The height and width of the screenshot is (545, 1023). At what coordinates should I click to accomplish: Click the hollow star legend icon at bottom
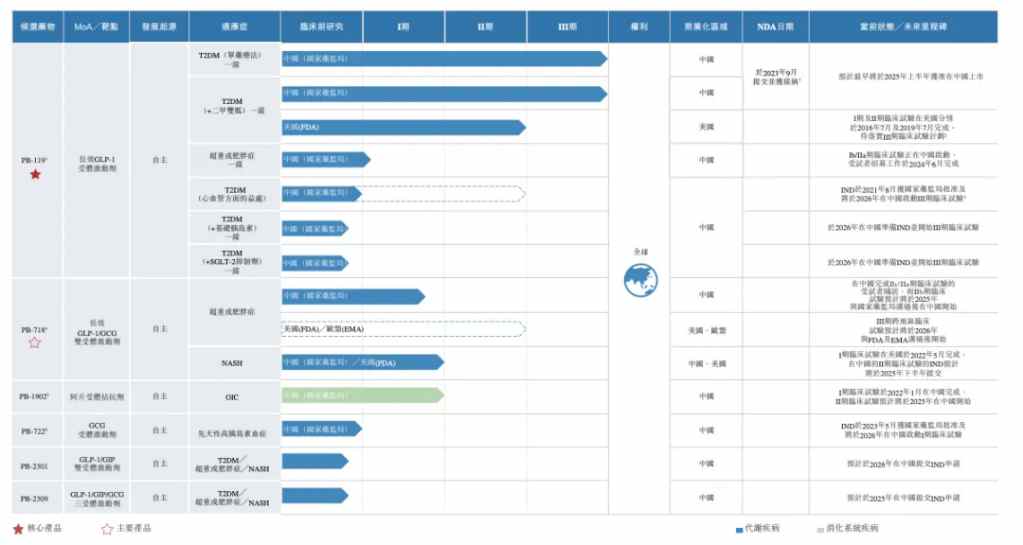106,528
